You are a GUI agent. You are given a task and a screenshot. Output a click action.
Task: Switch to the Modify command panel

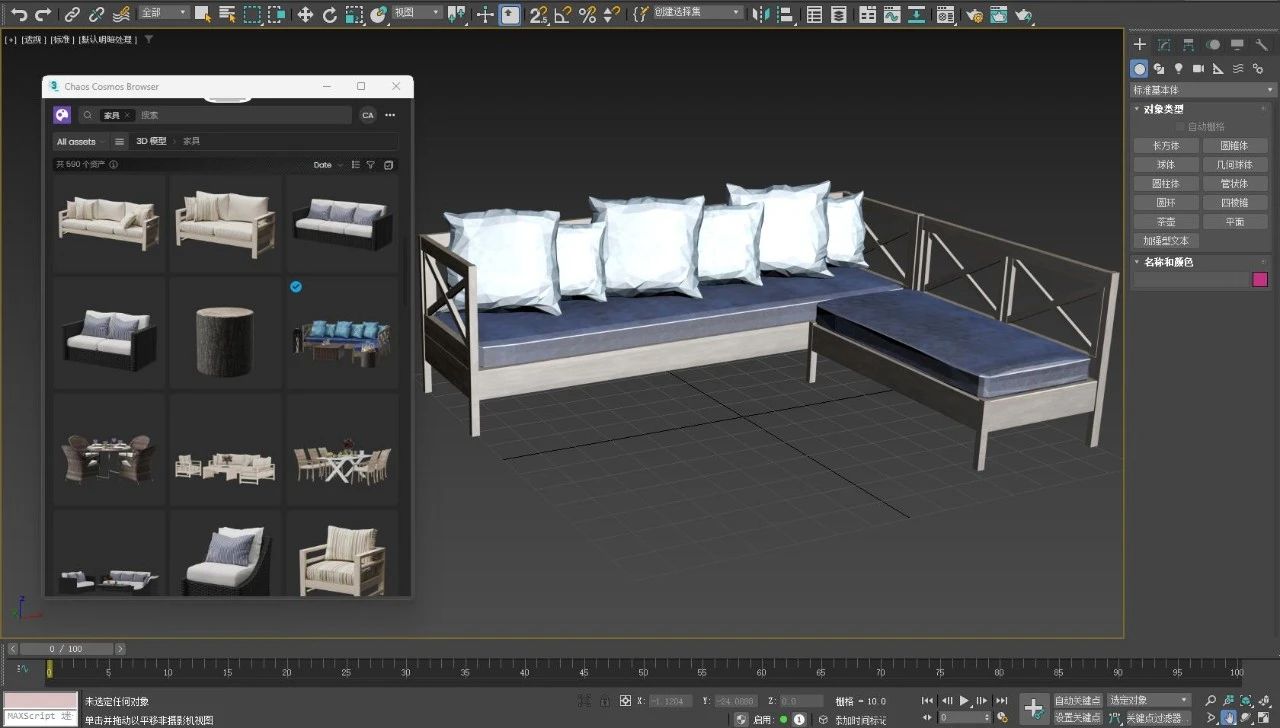point(1163,45)
